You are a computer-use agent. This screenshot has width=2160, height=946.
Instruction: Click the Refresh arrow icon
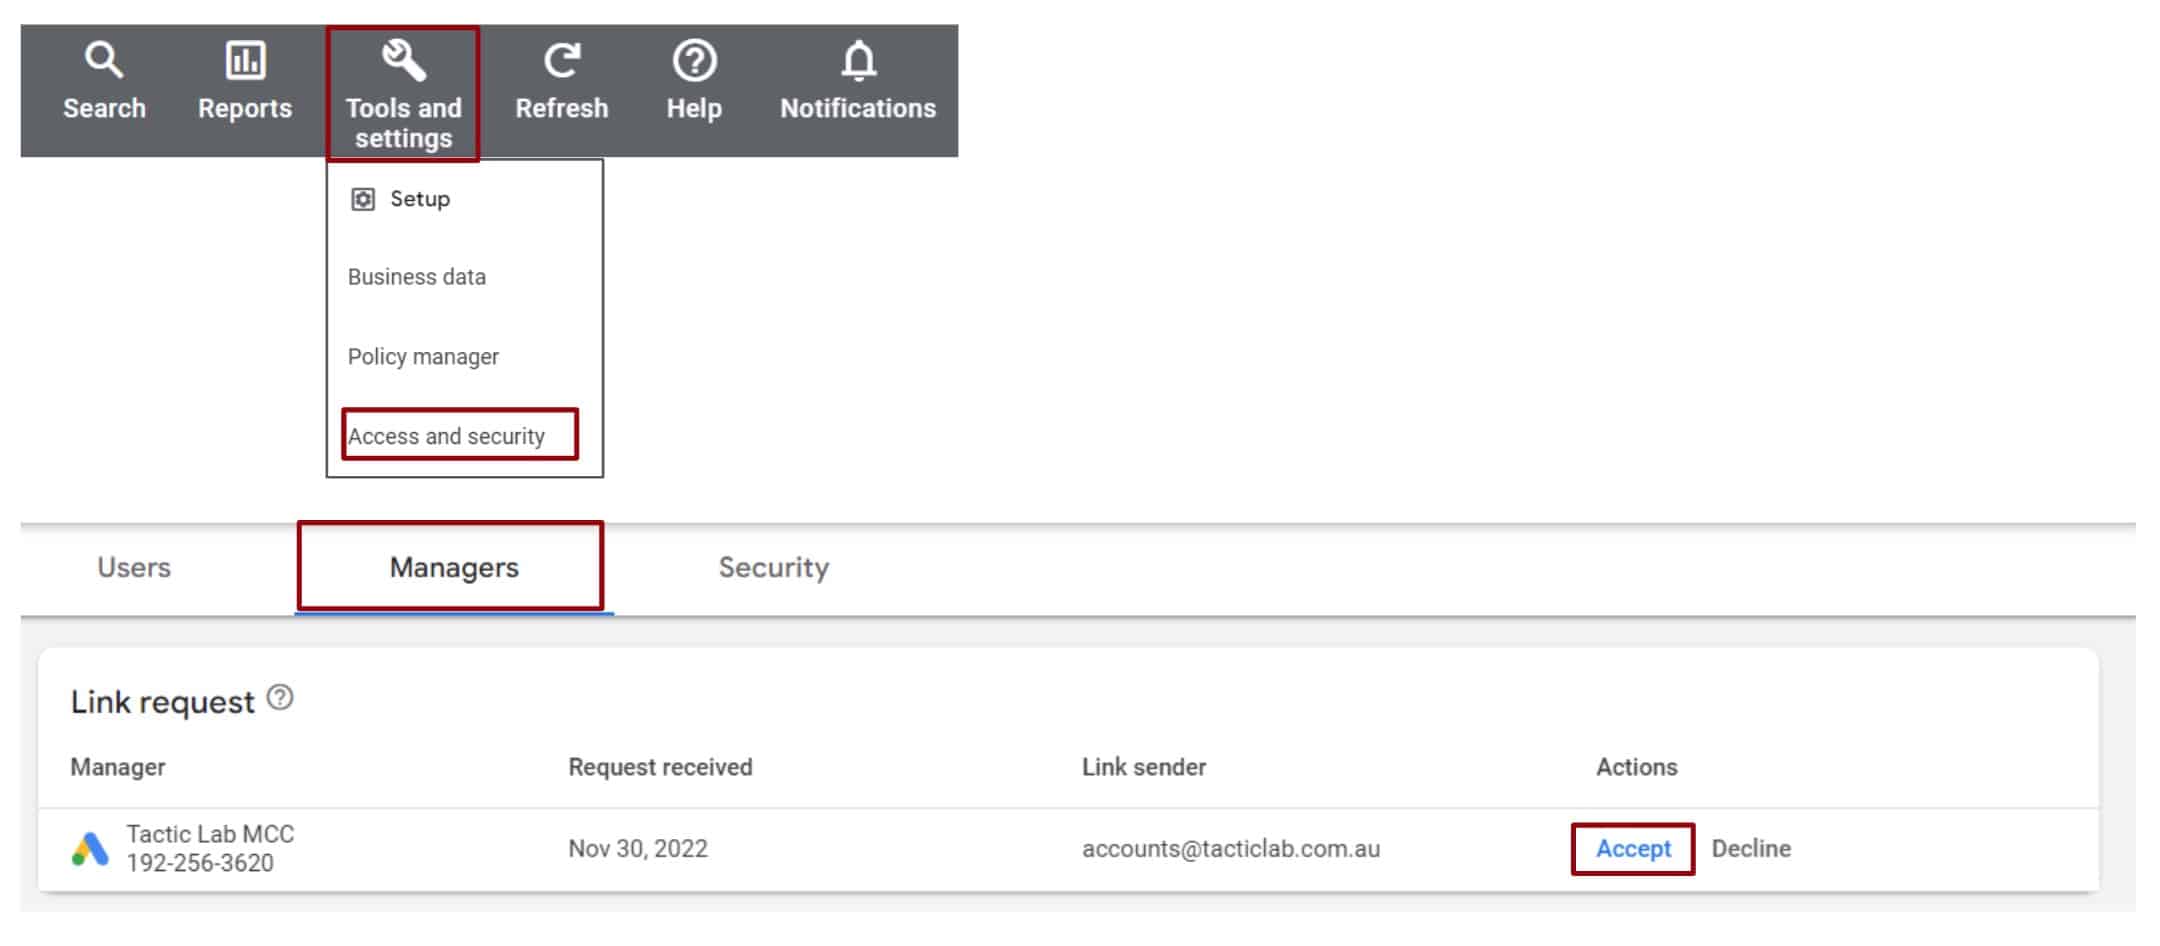click(x=562, y=61)
